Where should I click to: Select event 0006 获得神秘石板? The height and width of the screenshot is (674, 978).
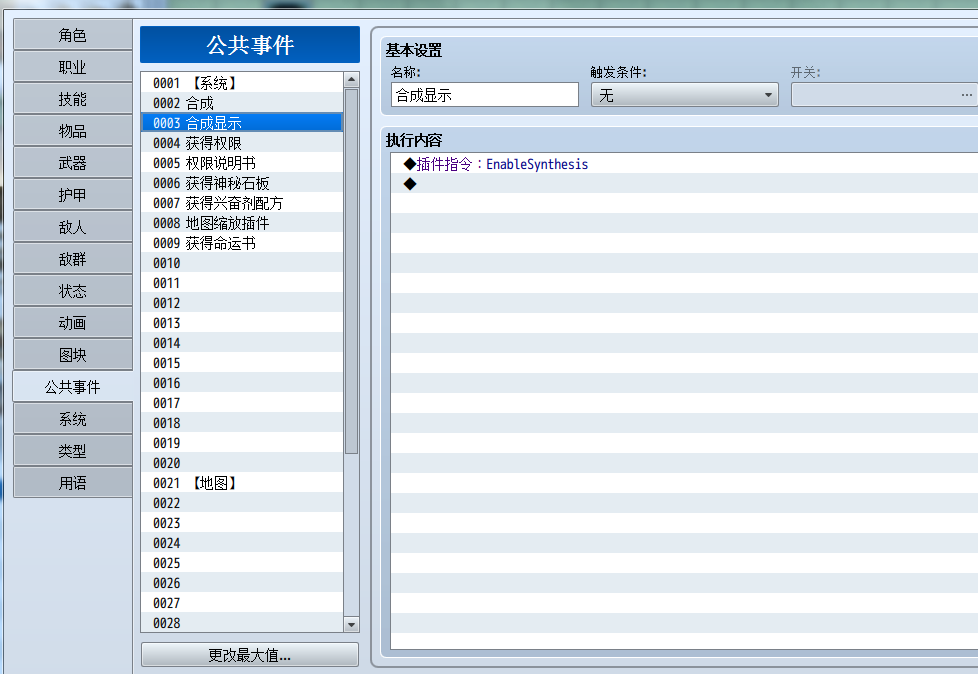[x=242, y=183]
